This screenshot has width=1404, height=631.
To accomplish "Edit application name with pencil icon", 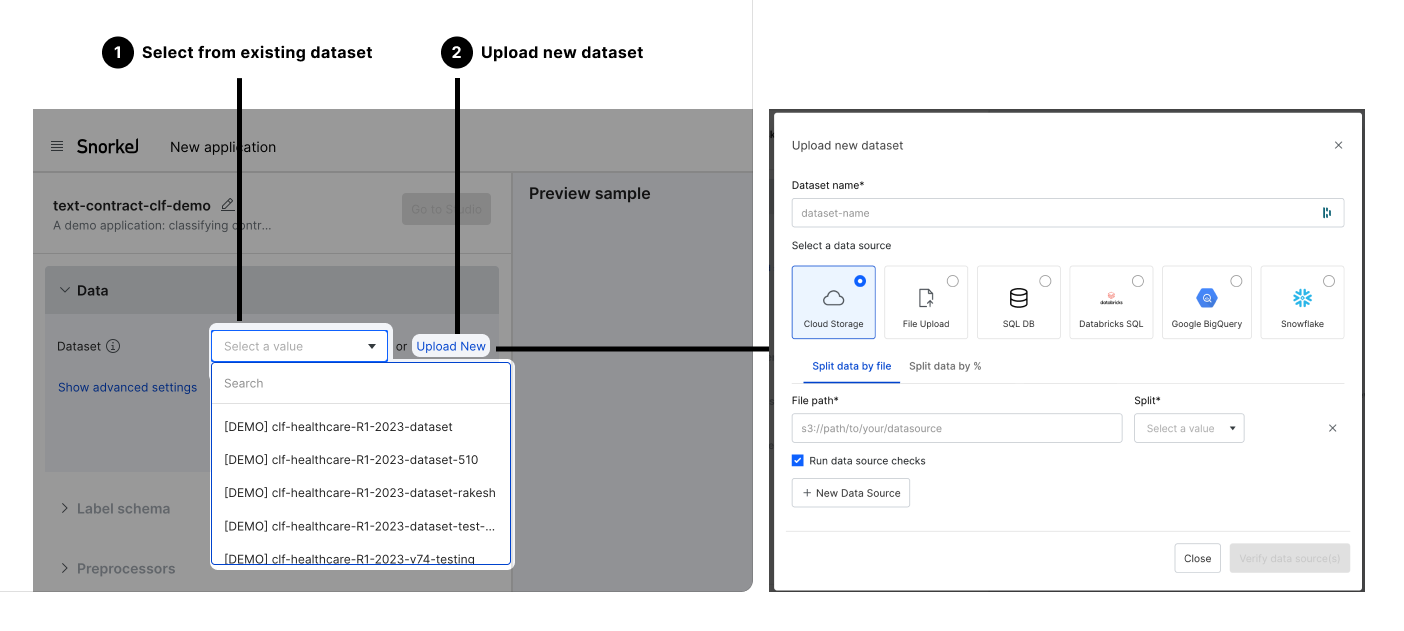I will (x=228, y=204).
